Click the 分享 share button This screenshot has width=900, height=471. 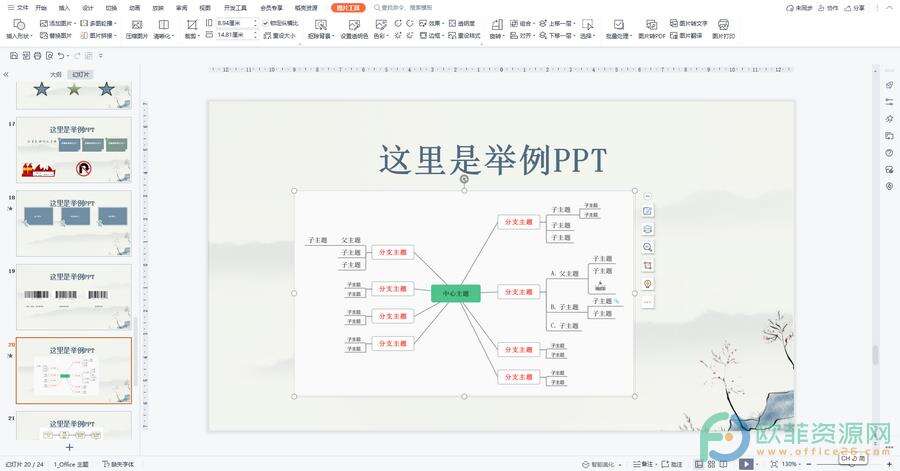(854, 8)
